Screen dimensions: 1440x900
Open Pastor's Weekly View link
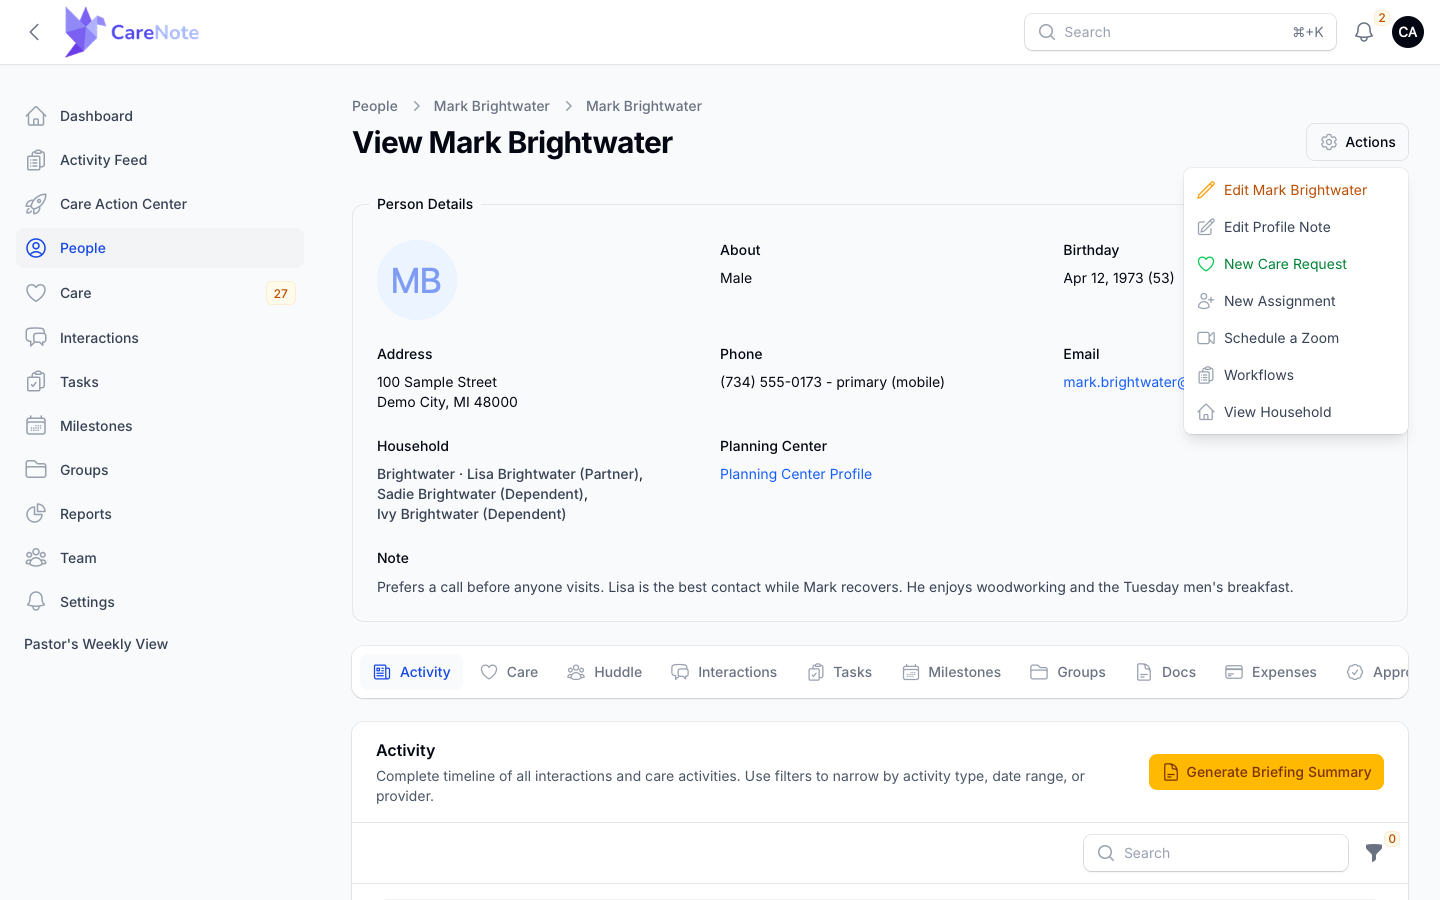point(96,644)
